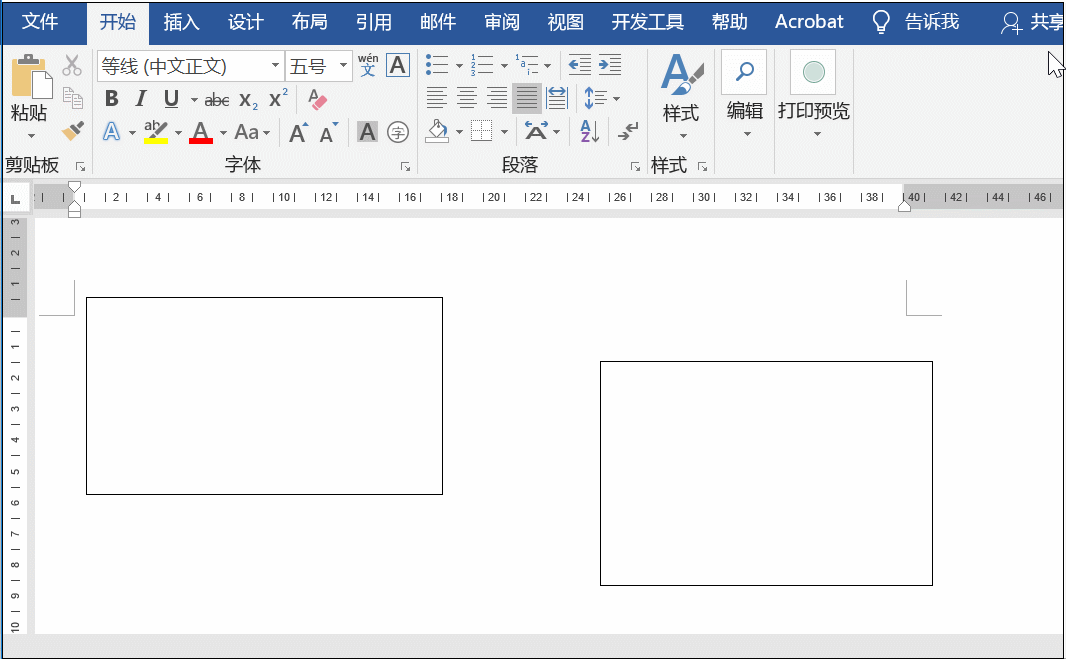The image size is (1066, 659).
Task: Open the font color dropdown arrow
Action: pos(223,133)
